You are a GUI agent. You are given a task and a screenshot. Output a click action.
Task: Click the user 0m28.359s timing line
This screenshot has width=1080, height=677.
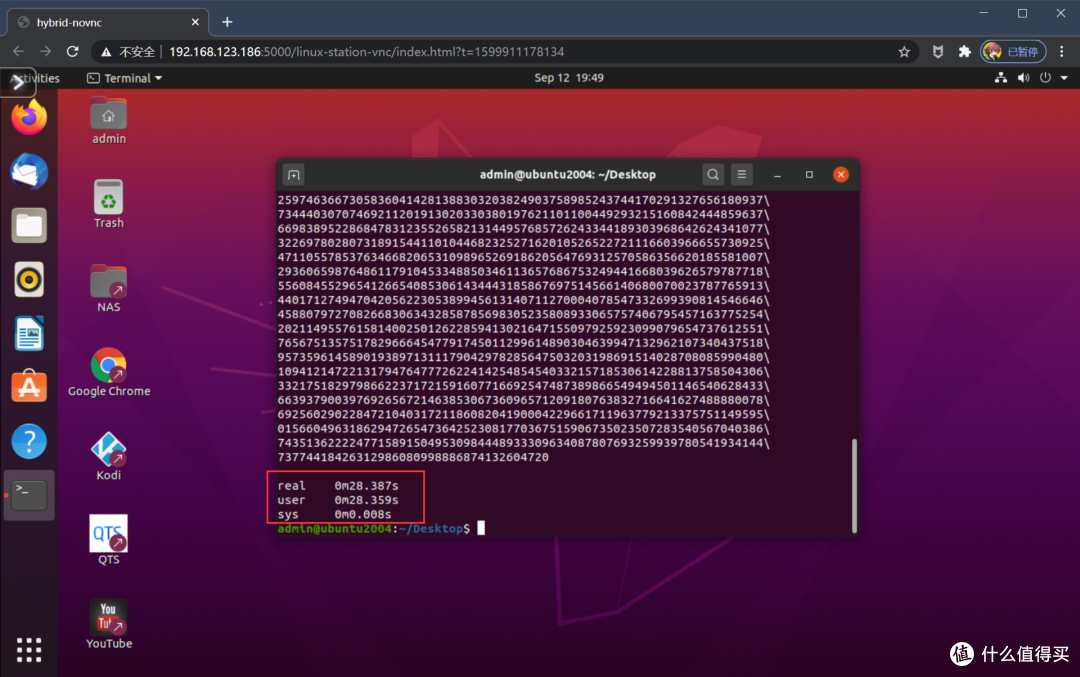tap(338, 500)
